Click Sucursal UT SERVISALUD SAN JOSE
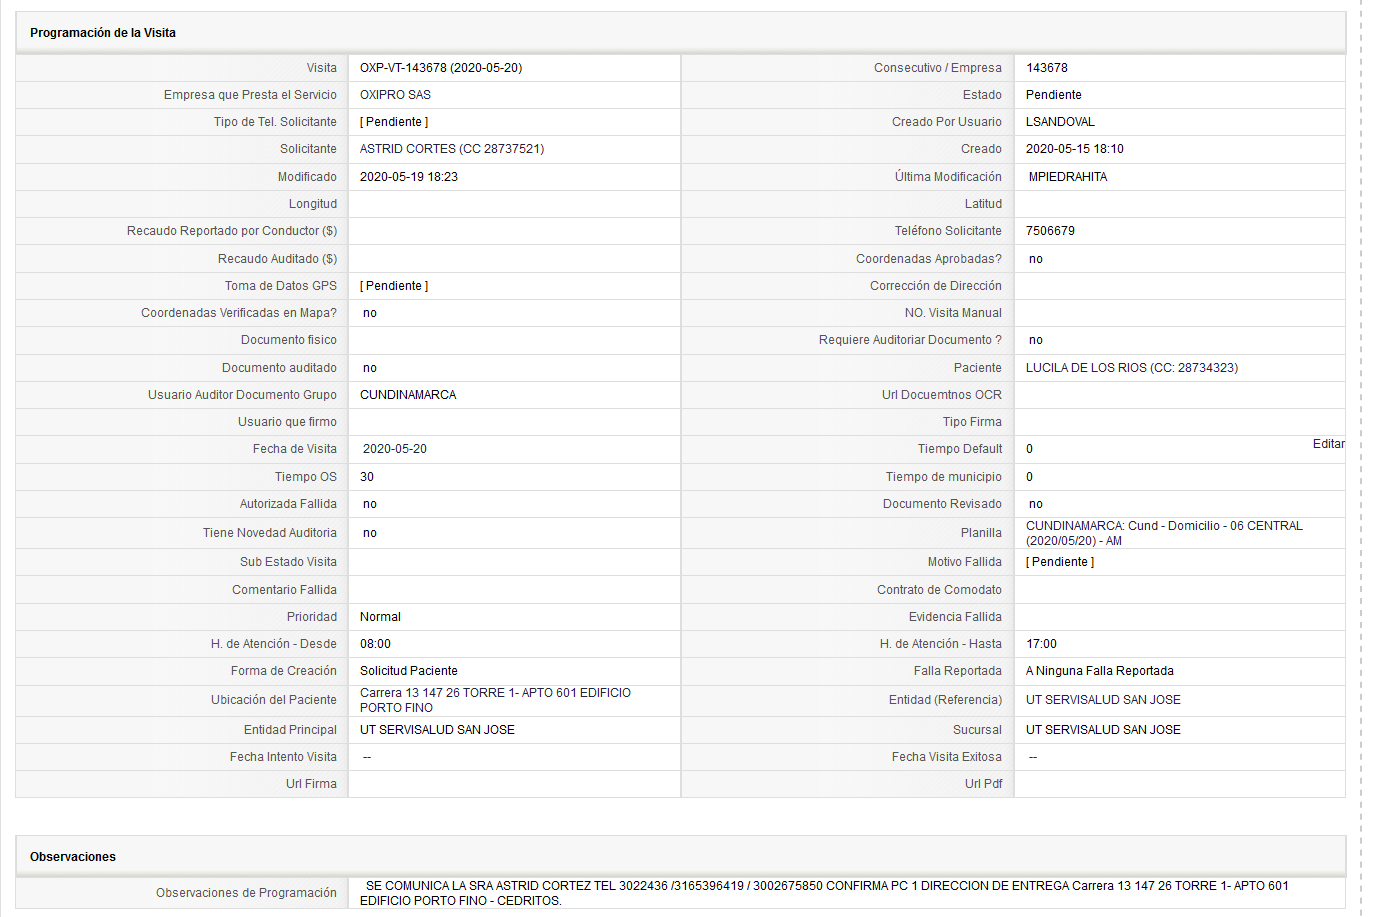This screenshot has width=1375, height=917. [1103, 730]
